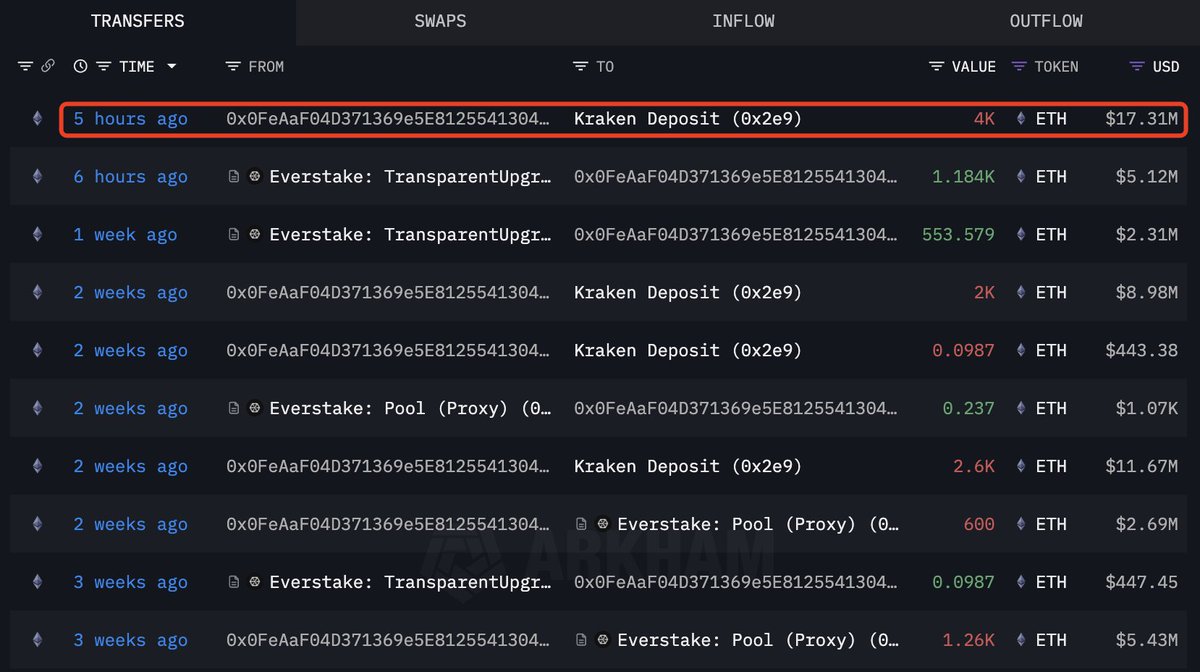Image resolution: width=1200 pixels, height=672 pixels.
Task: Open the TIME column filter icon
Action: point(103,66)
